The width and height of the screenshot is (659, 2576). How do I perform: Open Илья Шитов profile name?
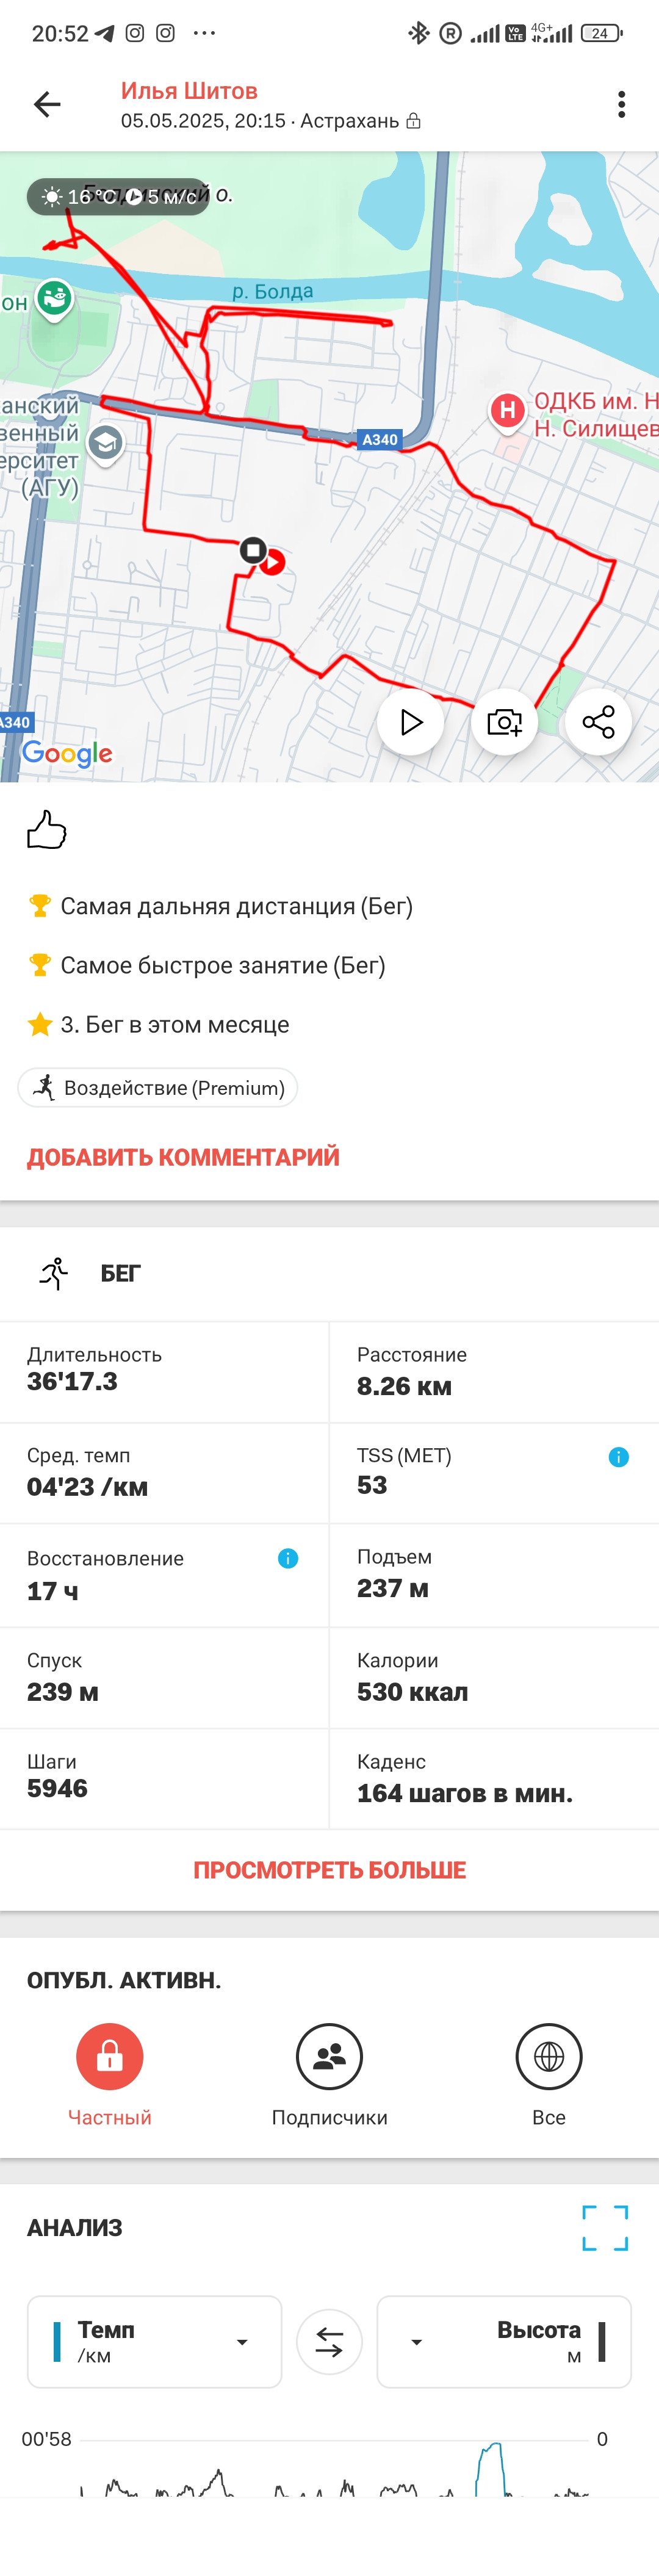tap(189, 91)
